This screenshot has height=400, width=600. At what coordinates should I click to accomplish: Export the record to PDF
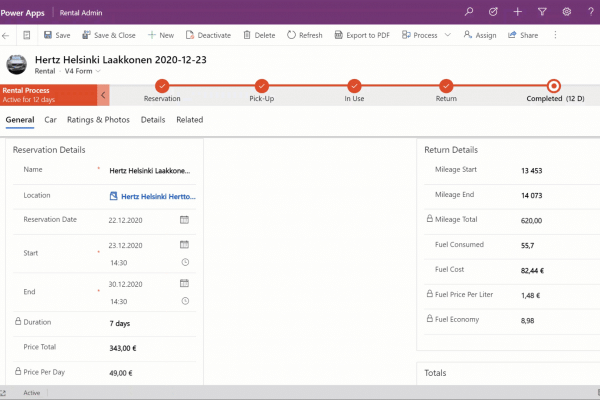point(362,35)
